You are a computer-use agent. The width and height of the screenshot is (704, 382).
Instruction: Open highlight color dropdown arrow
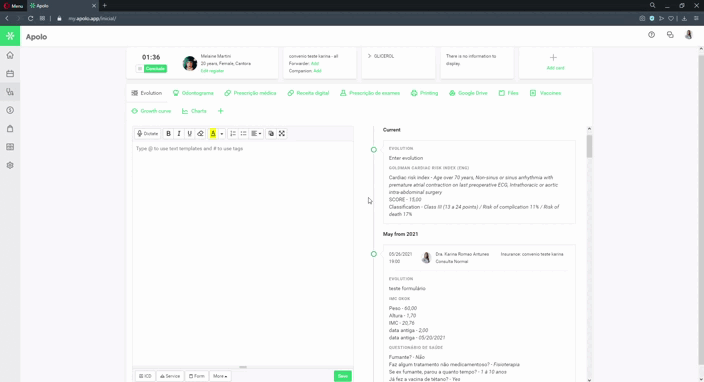[x=222, y=133]
